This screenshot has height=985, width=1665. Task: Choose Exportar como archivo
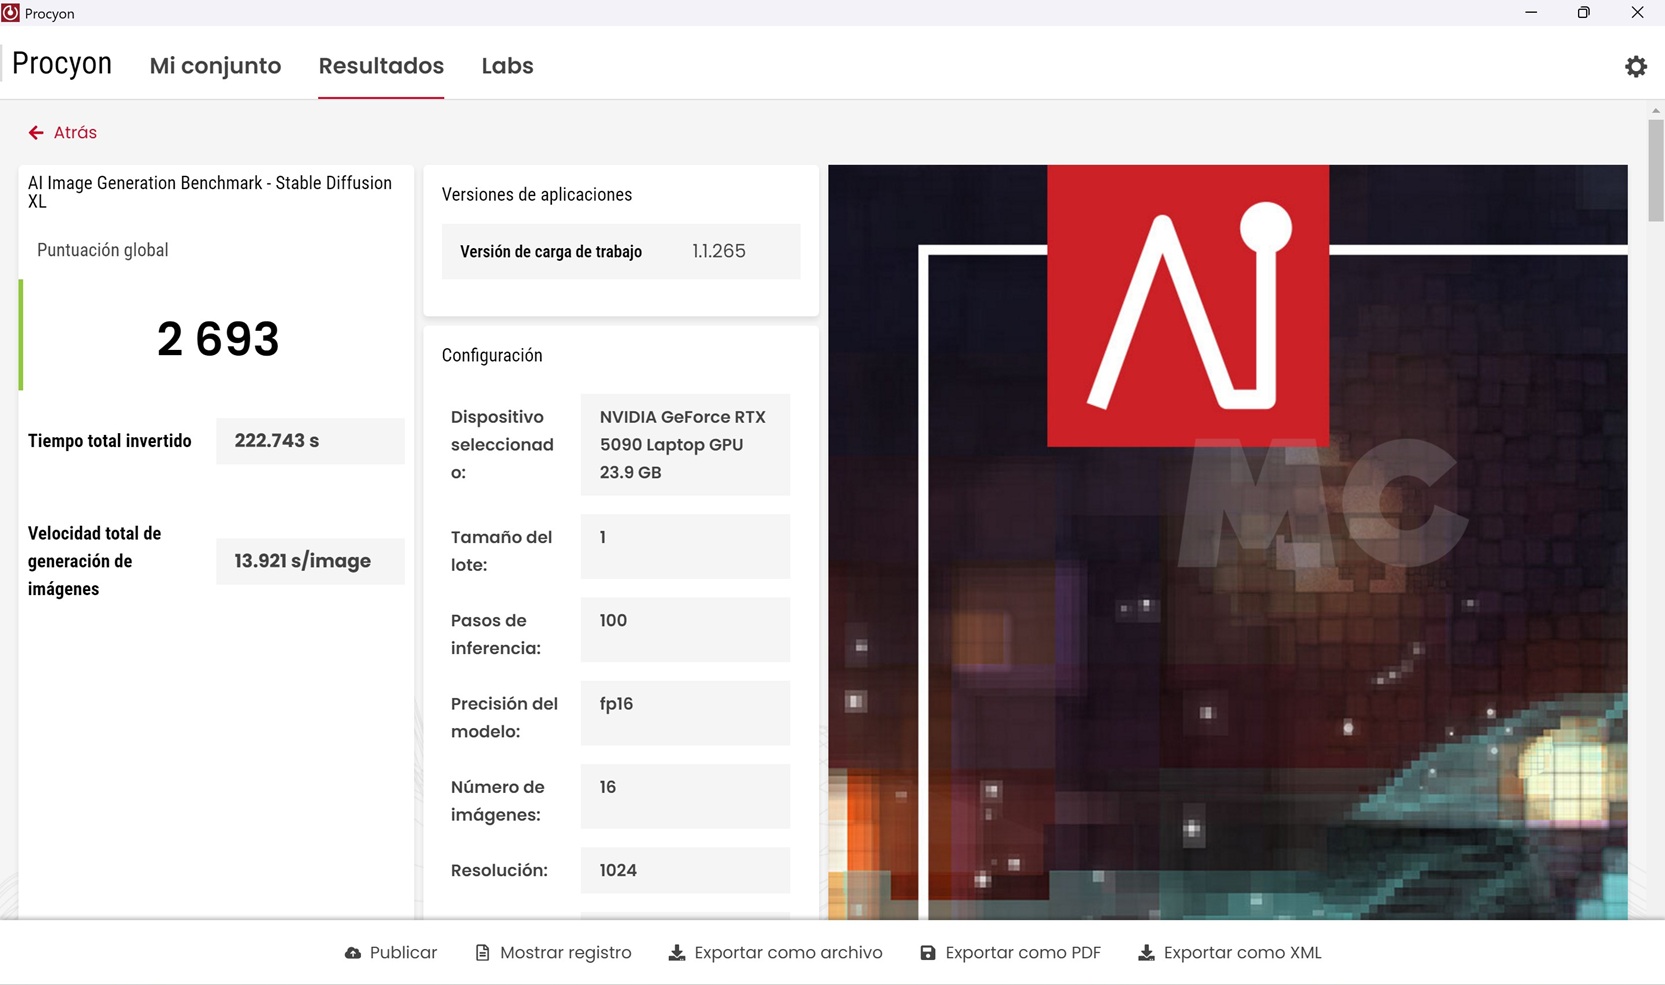tap(788, 953)
